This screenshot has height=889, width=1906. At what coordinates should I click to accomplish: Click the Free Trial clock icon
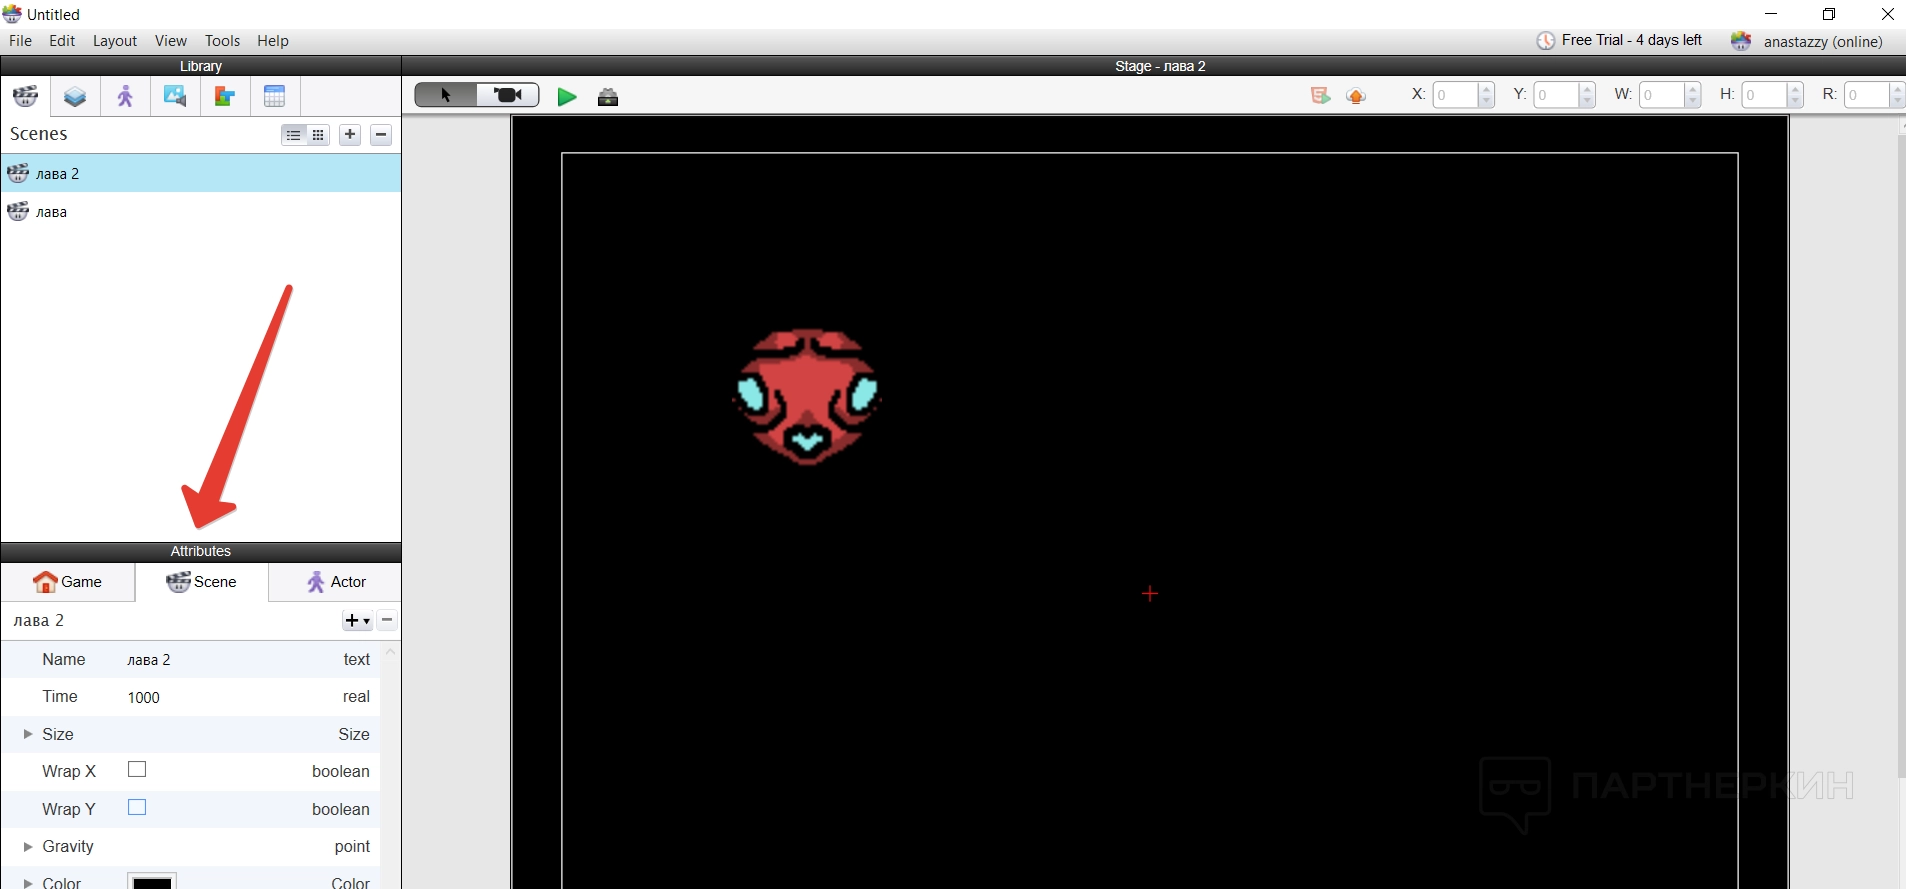1546,40
